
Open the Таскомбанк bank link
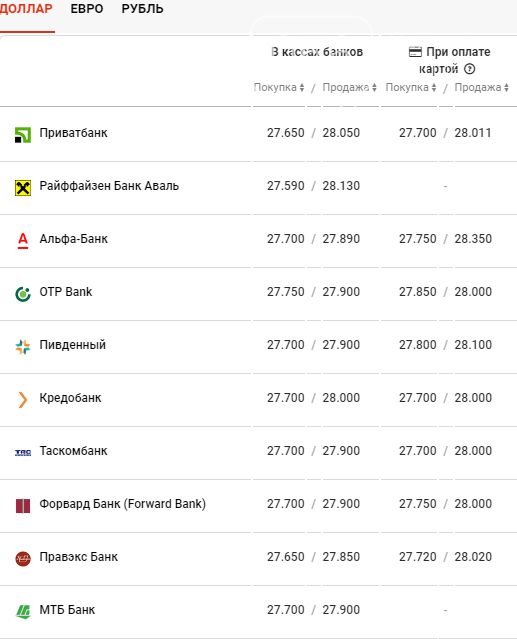click(73, 451)
